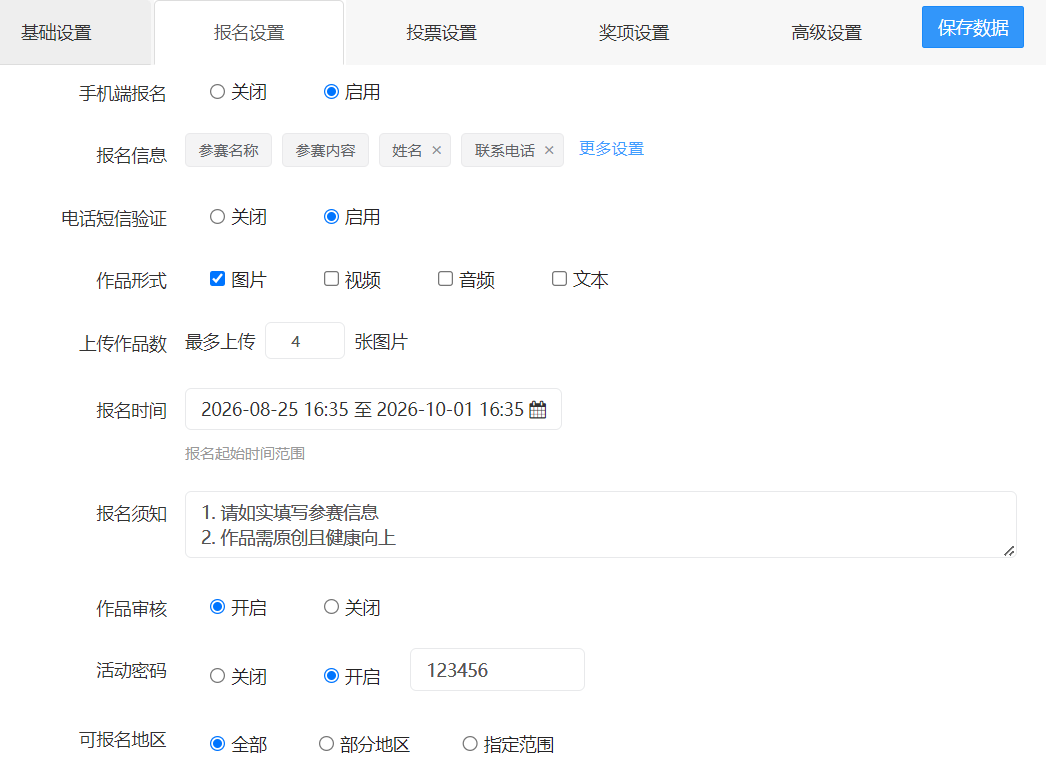Click into the 报名须知 text area
Viewport: 1046px width, 768px height.
point(600,525)
